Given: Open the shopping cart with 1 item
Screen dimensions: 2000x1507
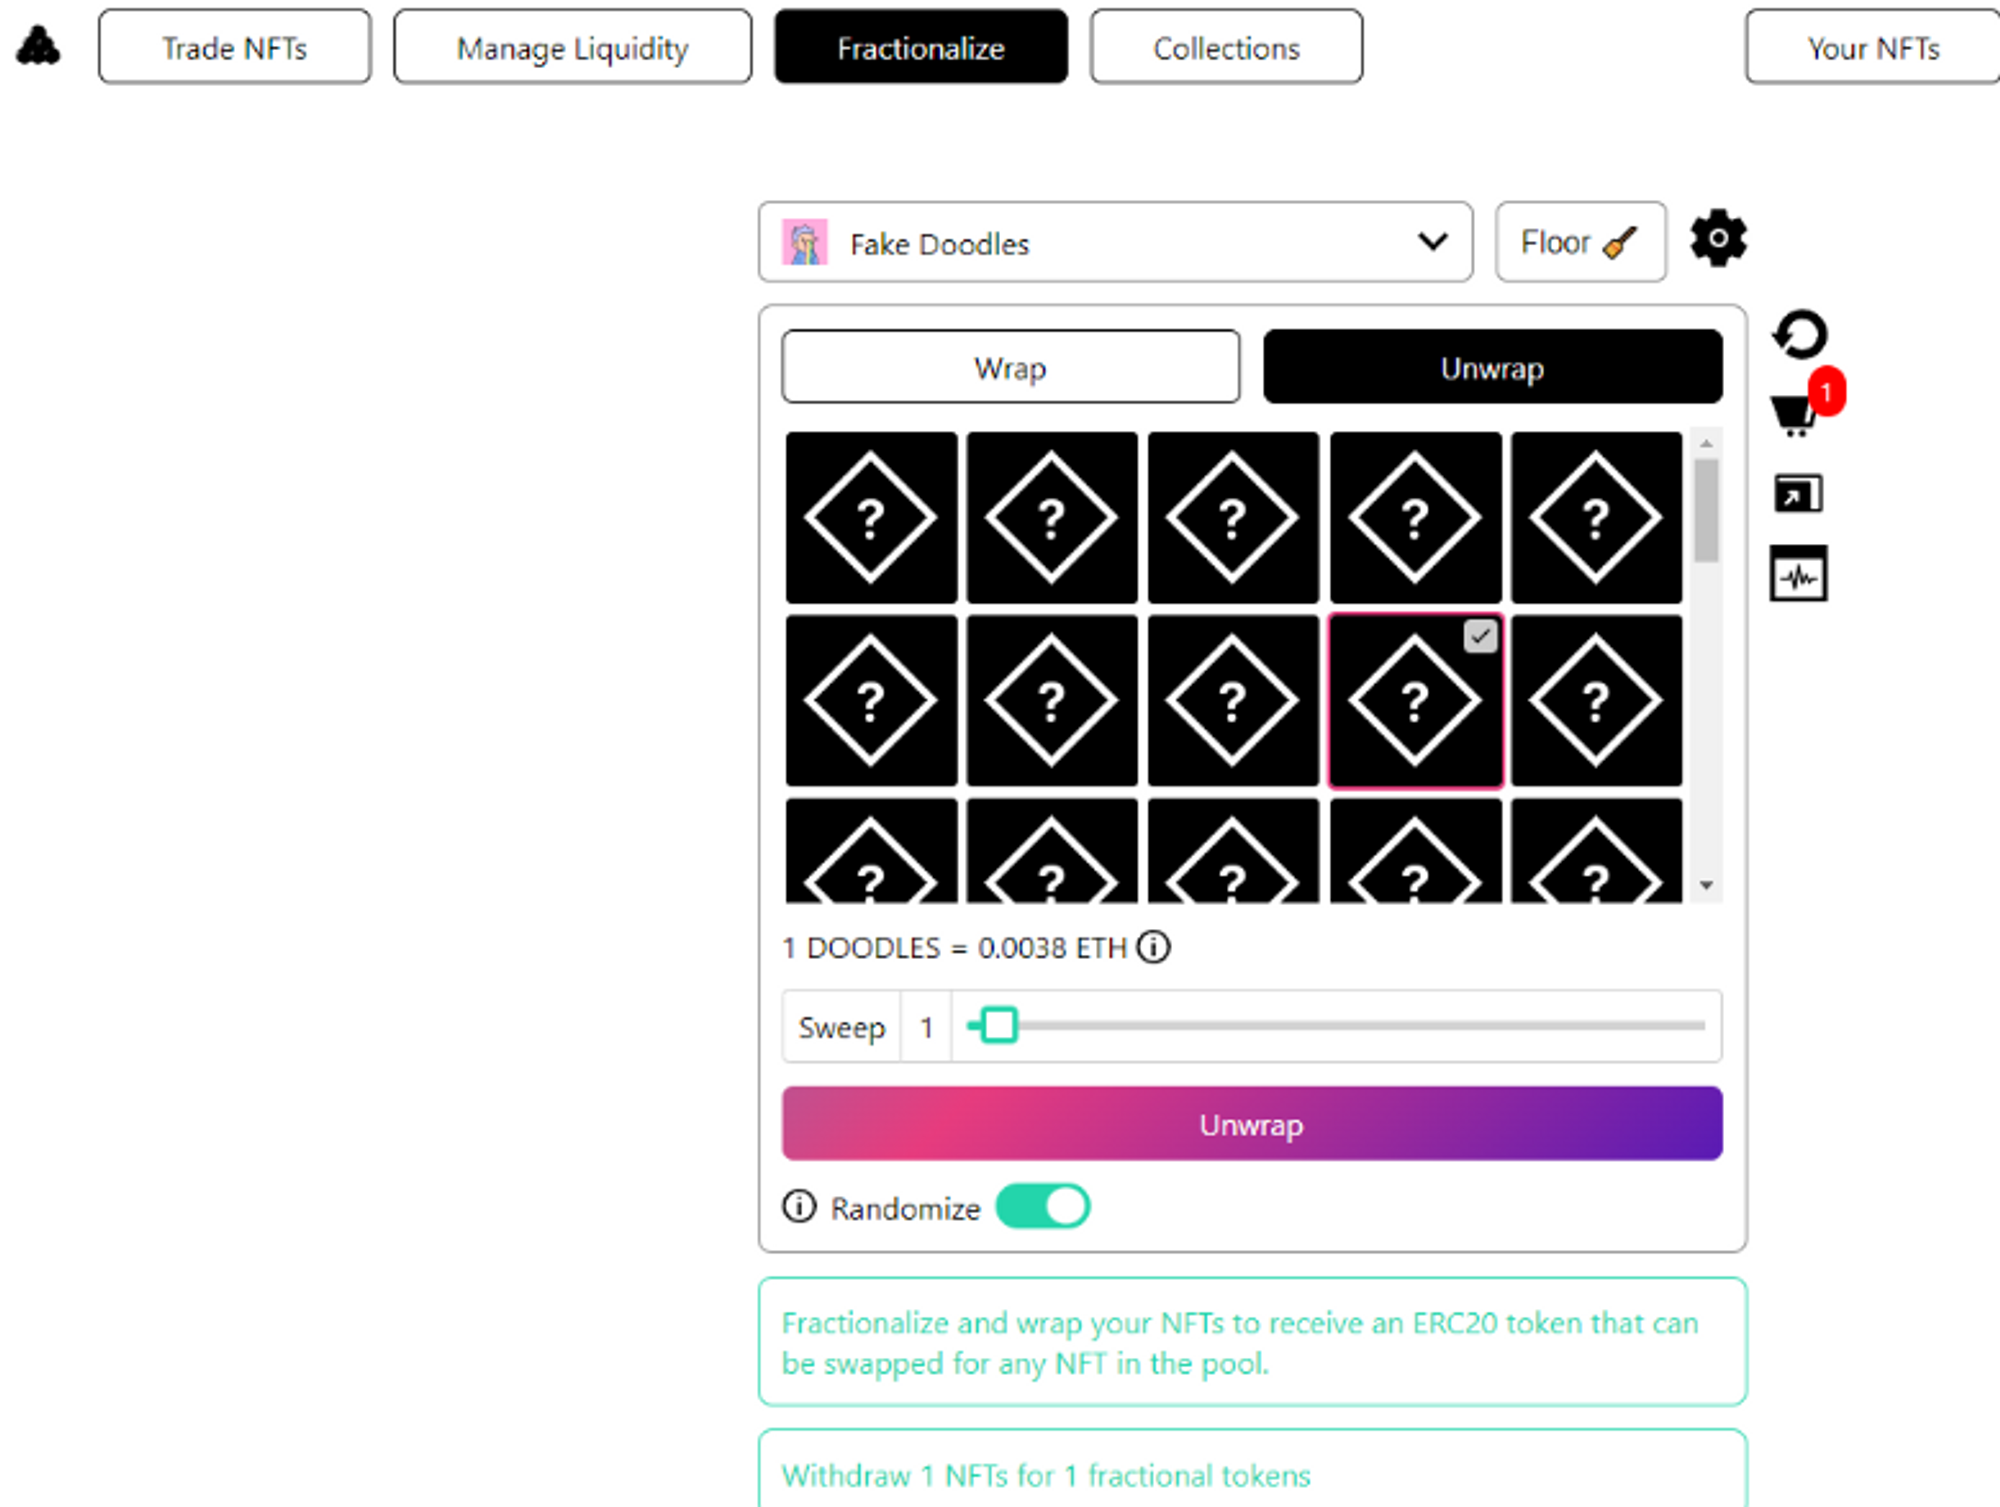Looking at the screenshot, I should pos(1795,413).
